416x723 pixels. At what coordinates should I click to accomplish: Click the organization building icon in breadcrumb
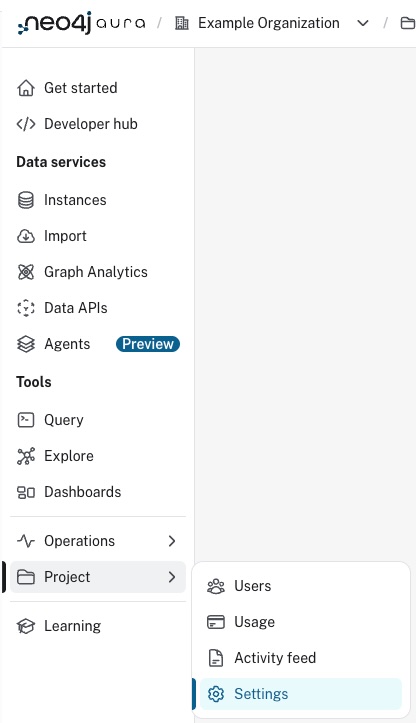(182, 23)
